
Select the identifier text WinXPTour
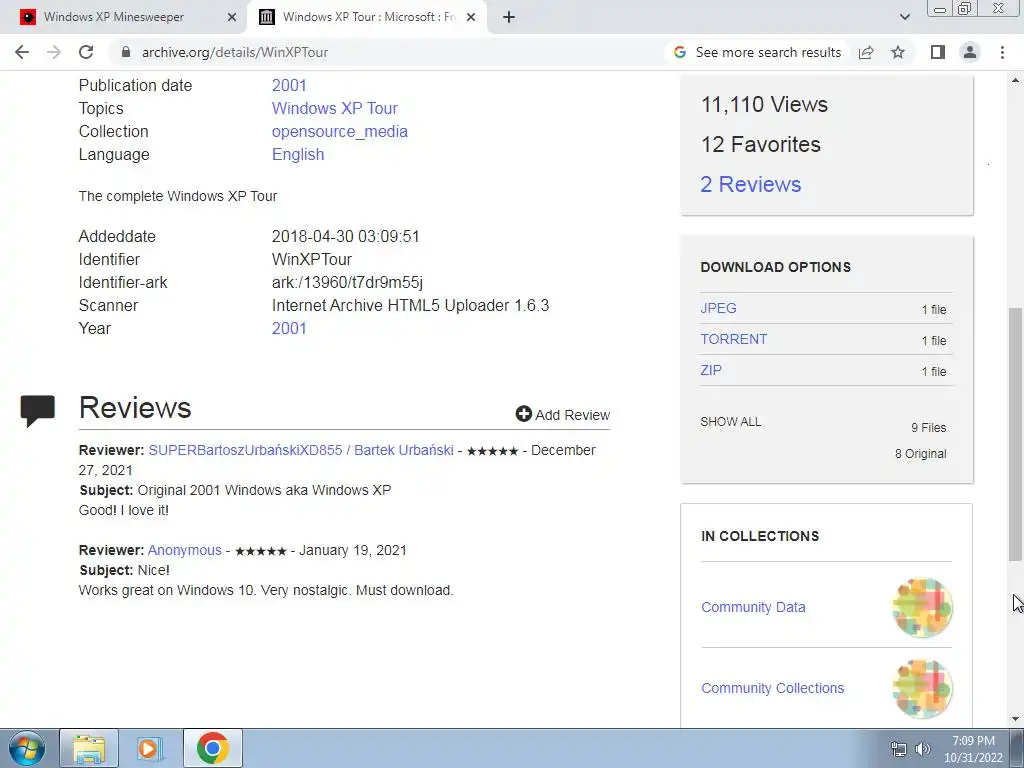coord(312,259)
